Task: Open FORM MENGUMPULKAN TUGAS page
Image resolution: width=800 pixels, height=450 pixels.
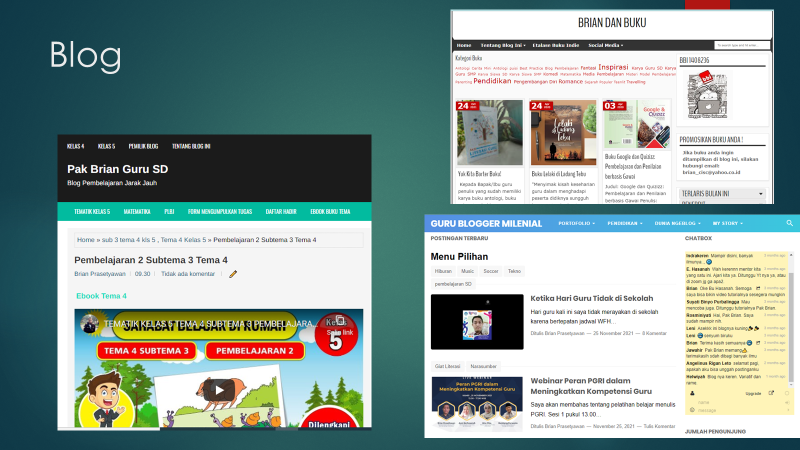Action: pos(220,212)
